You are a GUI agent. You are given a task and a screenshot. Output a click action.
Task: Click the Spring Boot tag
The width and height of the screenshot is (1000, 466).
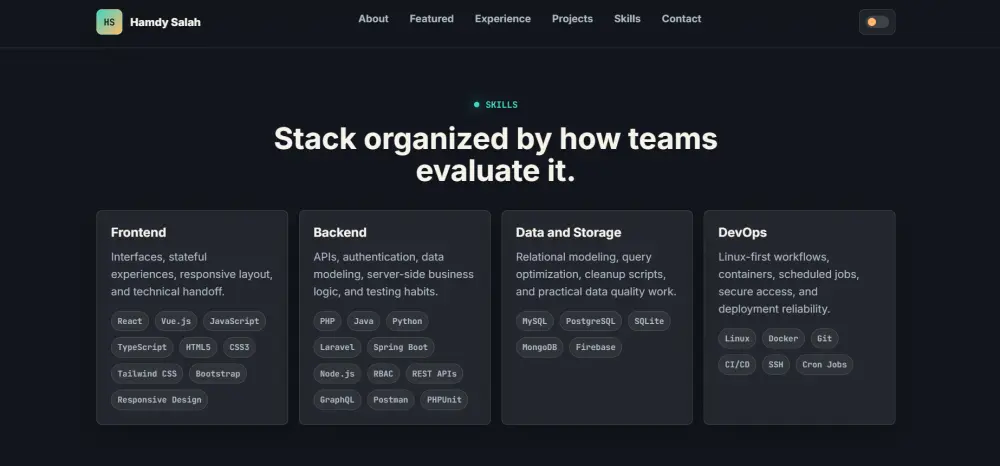(x=401, y=347)
